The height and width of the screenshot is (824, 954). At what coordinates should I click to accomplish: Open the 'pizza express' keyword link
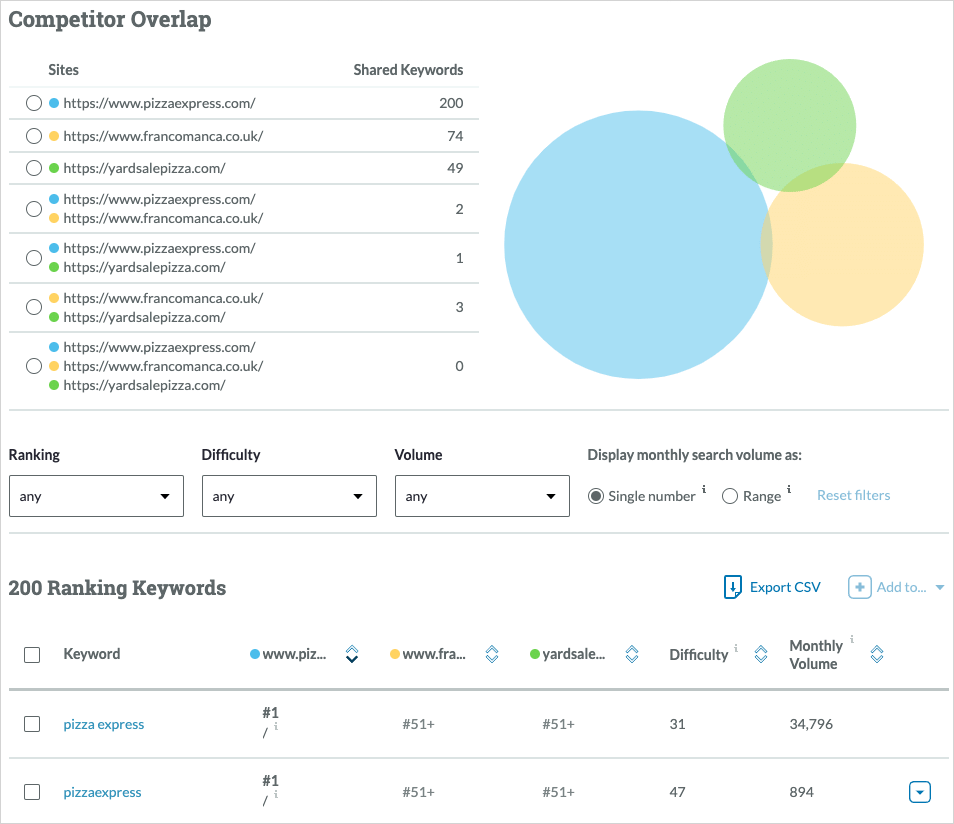tap(104, 724)
